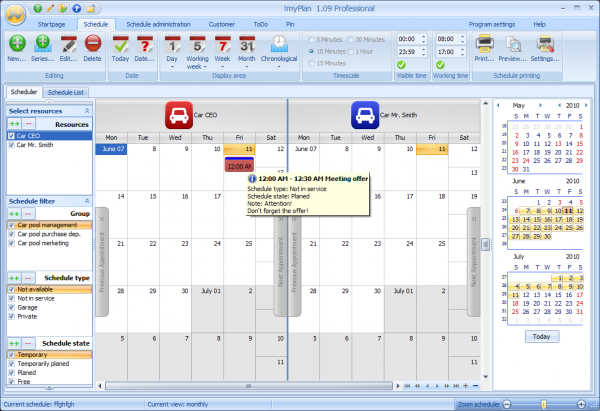Select the 15 Minutes timescale radio
The image size is (600, 411).
[x=311, y=63]
